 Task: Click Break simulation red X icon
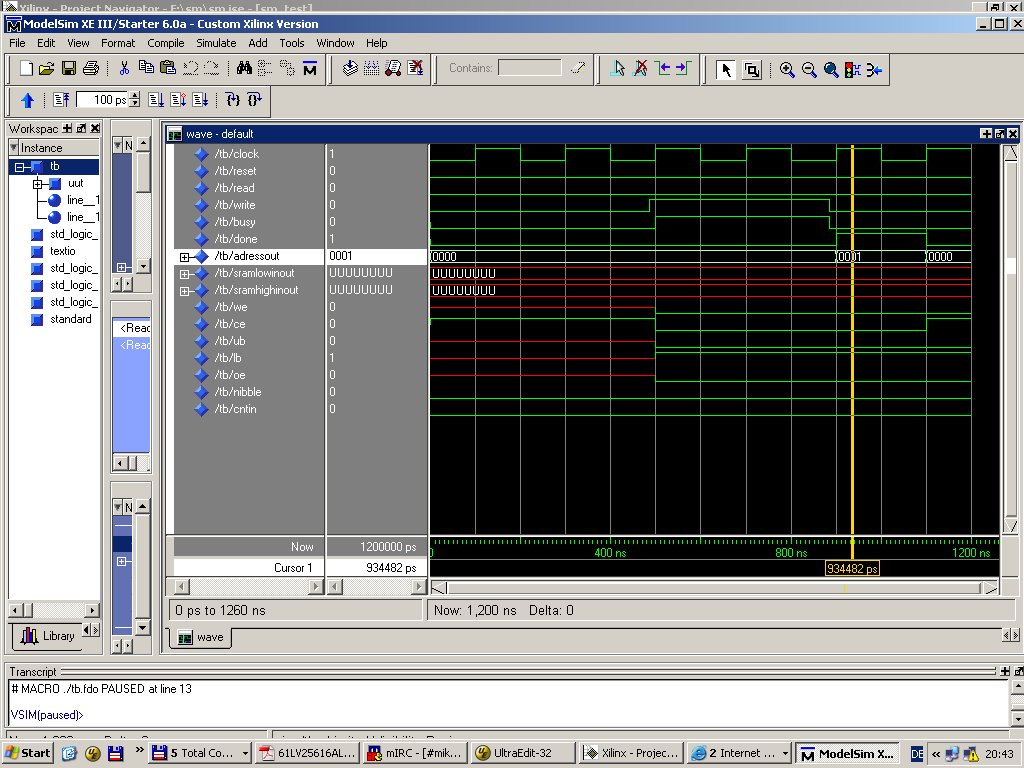point(415,68)
